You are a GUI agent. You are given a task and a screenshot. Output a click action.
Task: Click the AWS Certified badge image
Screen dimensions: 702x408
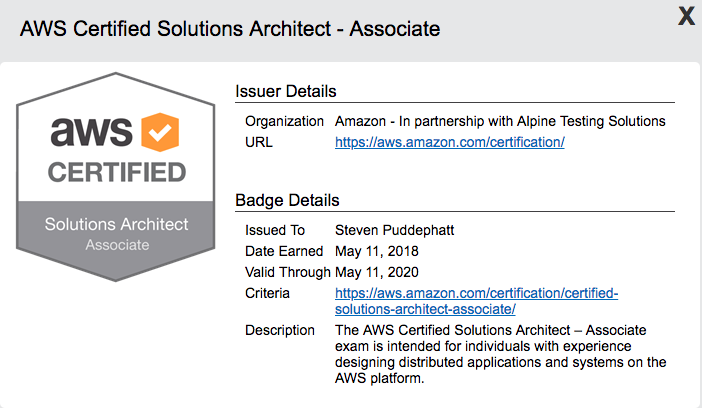[x=116, y=176]
